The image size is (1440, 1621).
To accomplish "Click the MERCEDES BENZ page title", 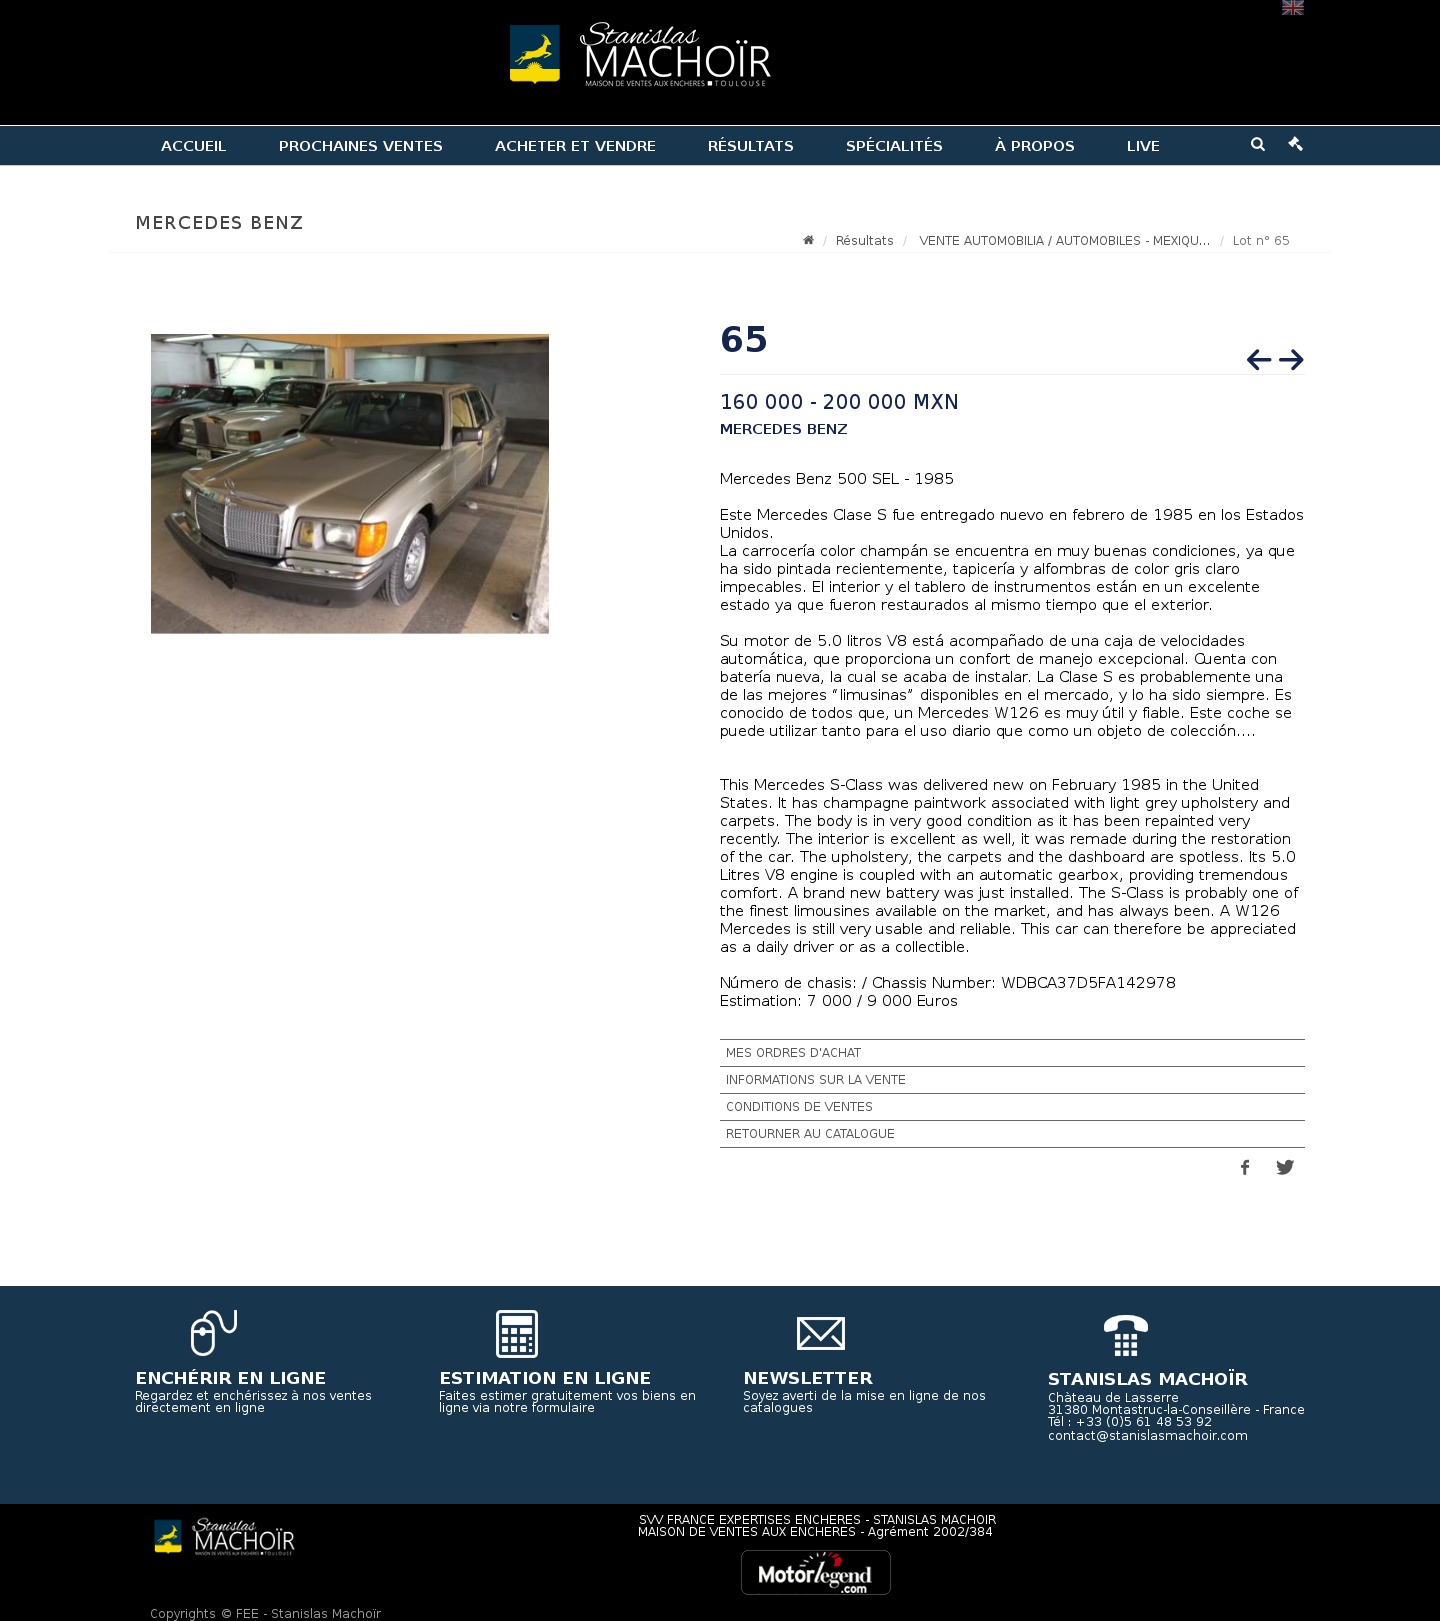I will [219, 223].
